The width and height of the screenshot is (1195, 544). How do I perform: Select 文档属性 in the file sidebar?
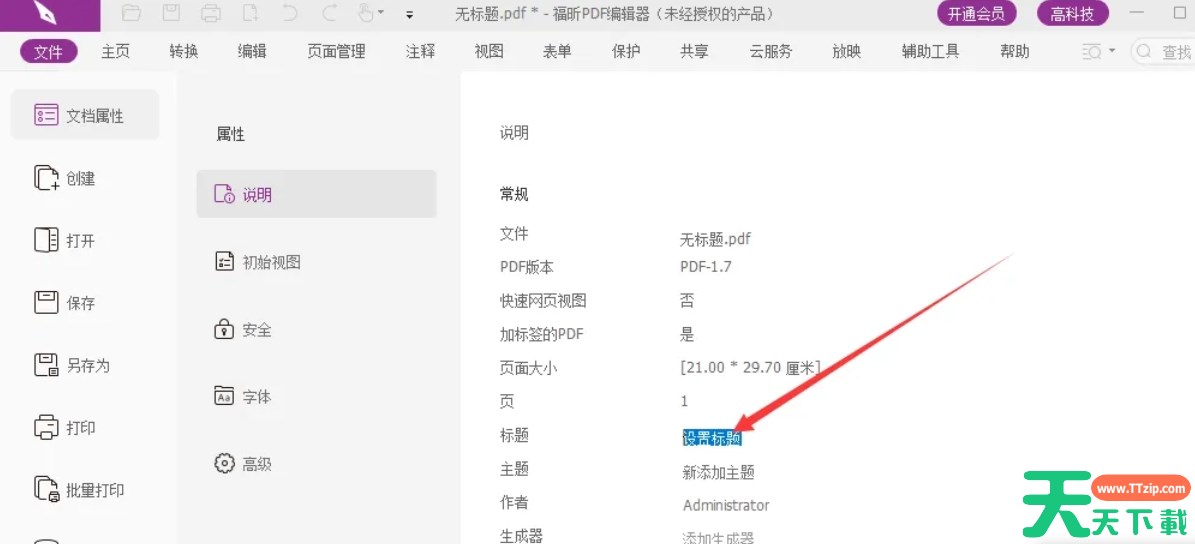pyautogui.click(x=85, y=115)
